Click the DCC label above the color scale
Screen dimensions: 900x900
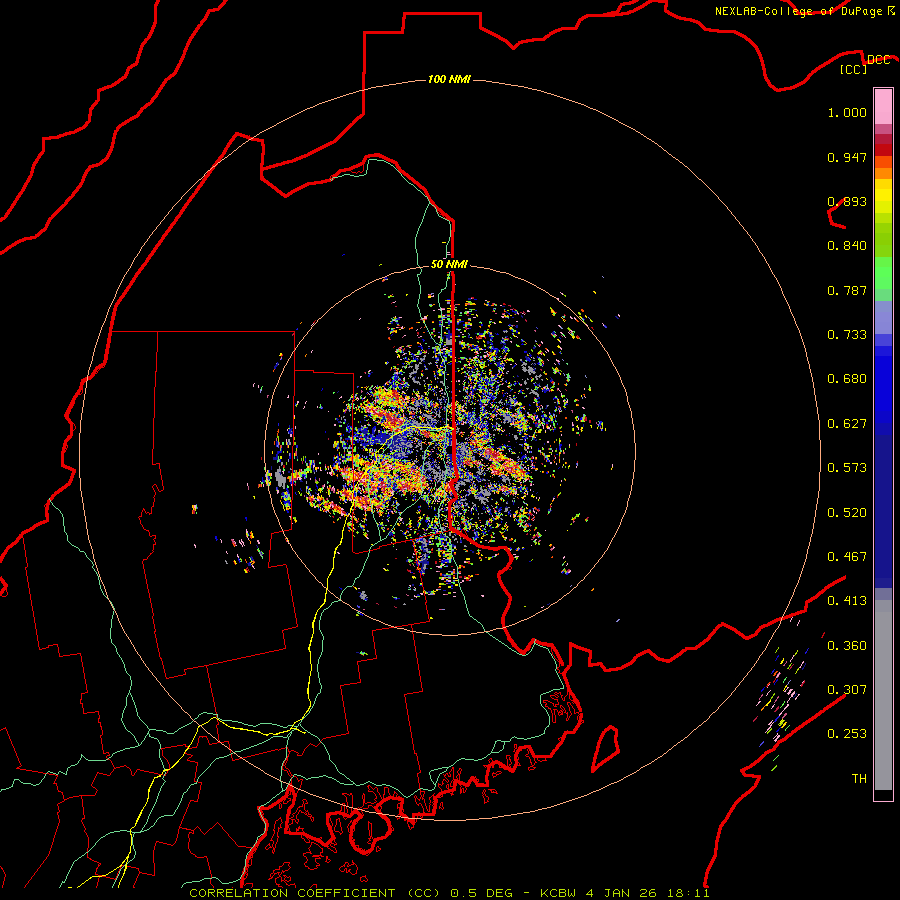pos(878,60)
